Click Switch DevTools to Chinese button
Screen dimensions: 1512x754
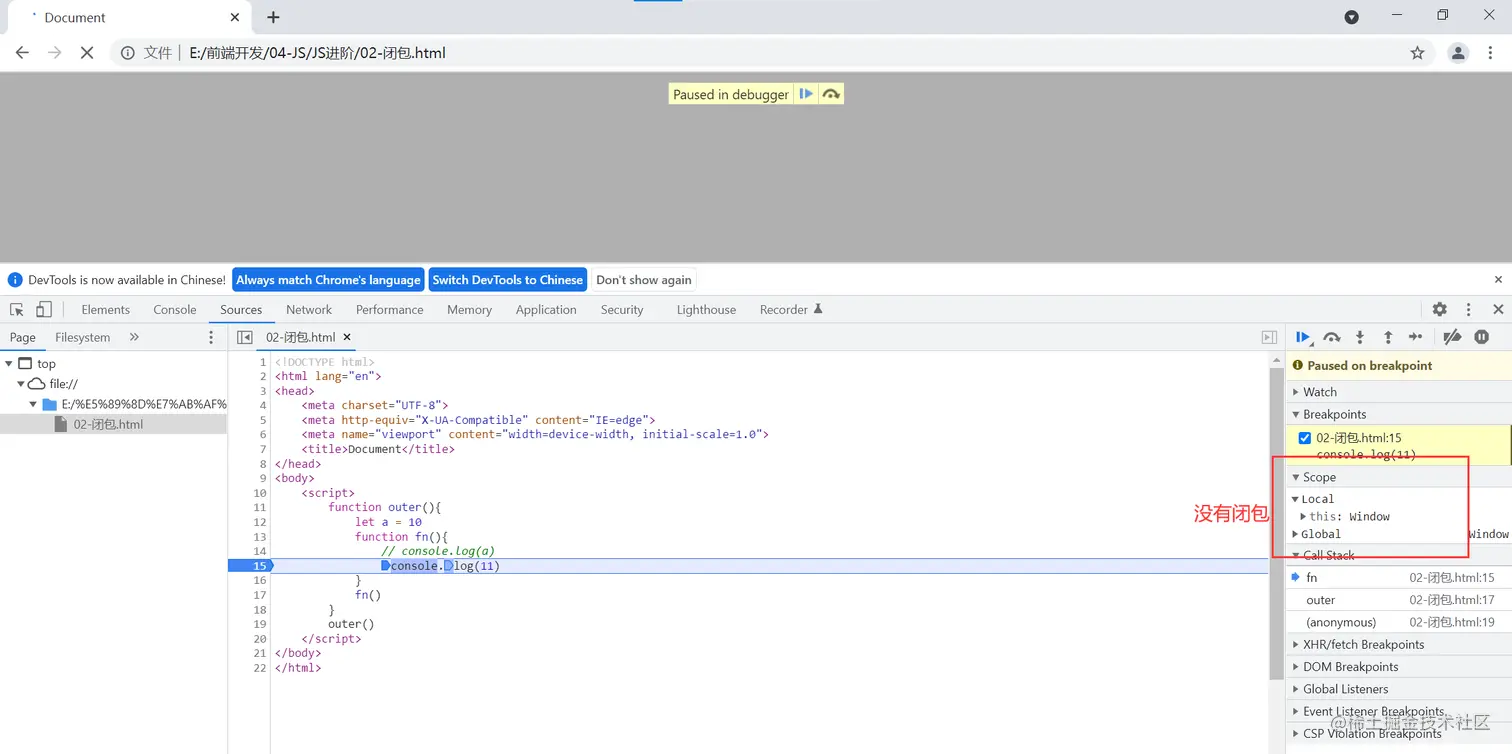[507, 280]
